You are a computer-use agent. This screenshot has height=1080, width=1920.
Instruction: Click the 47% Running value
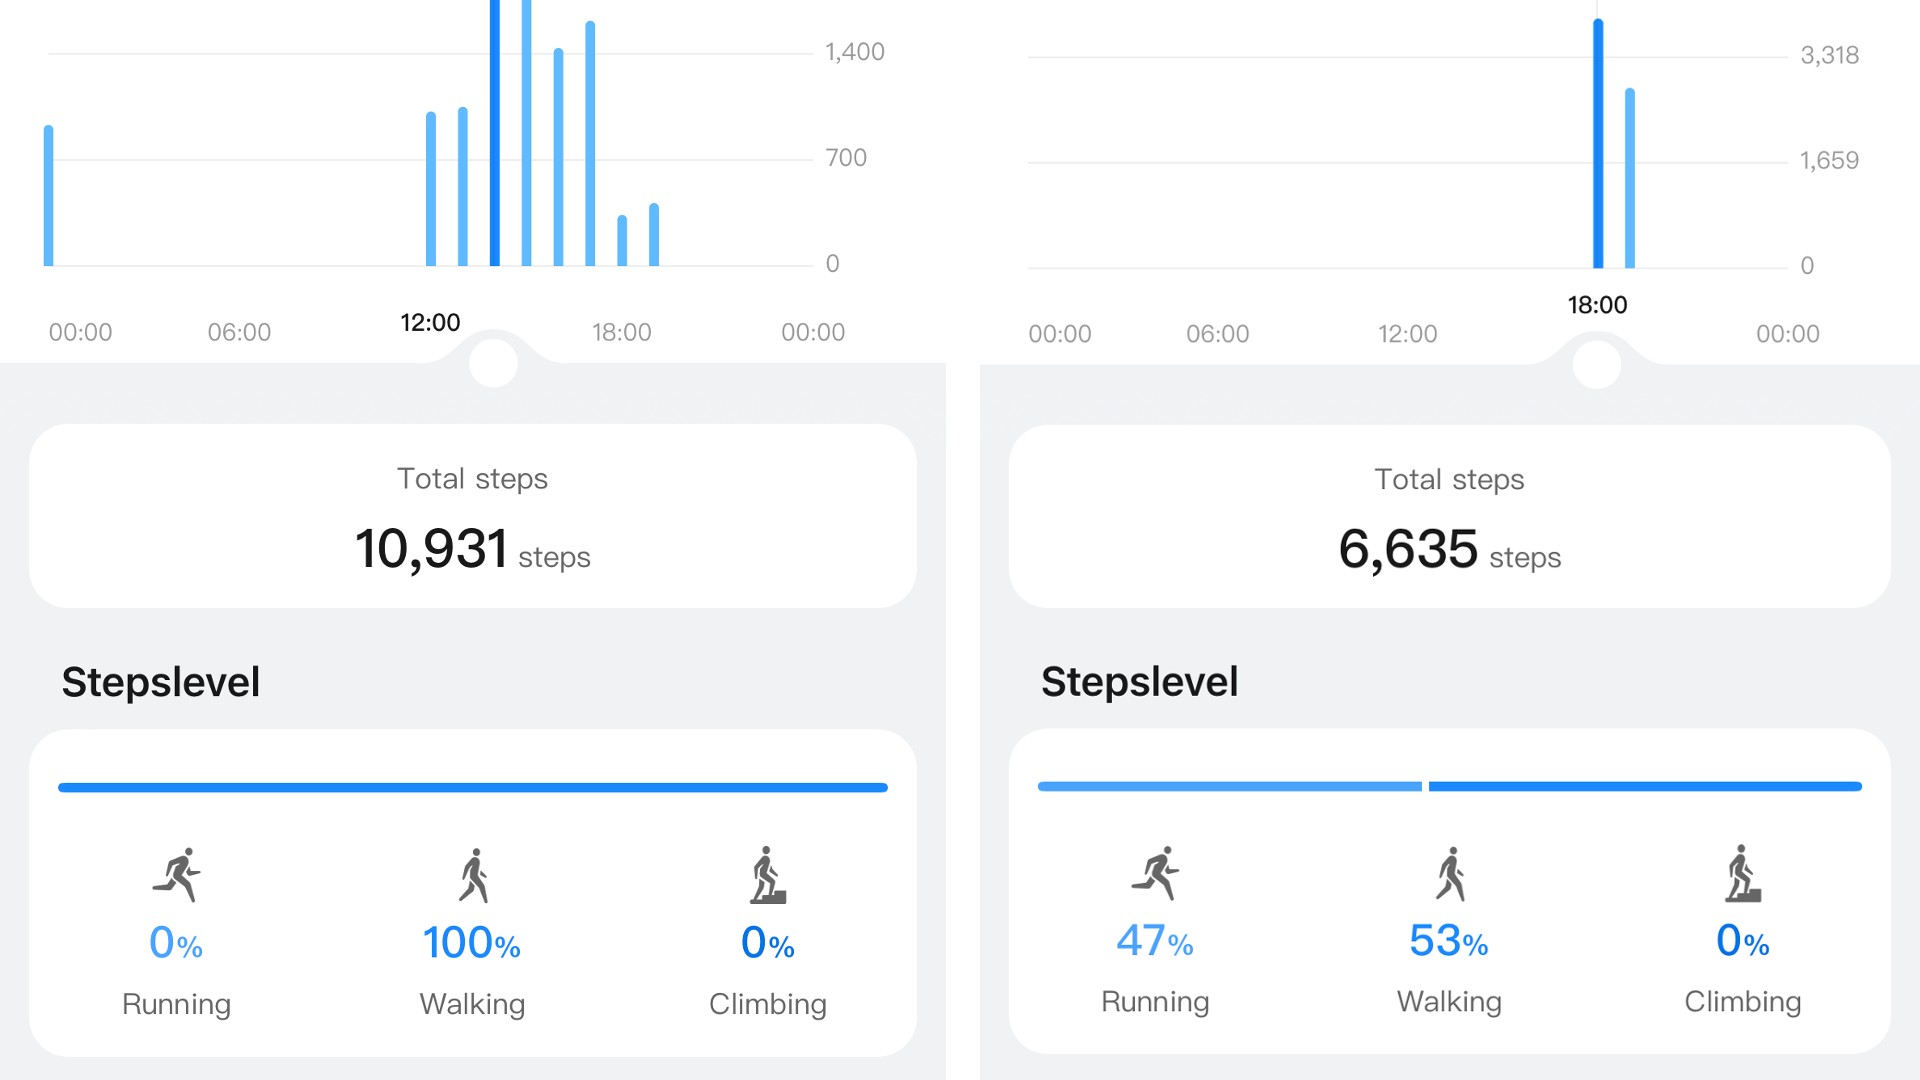pyautogui.click(x=1155, y=941)
